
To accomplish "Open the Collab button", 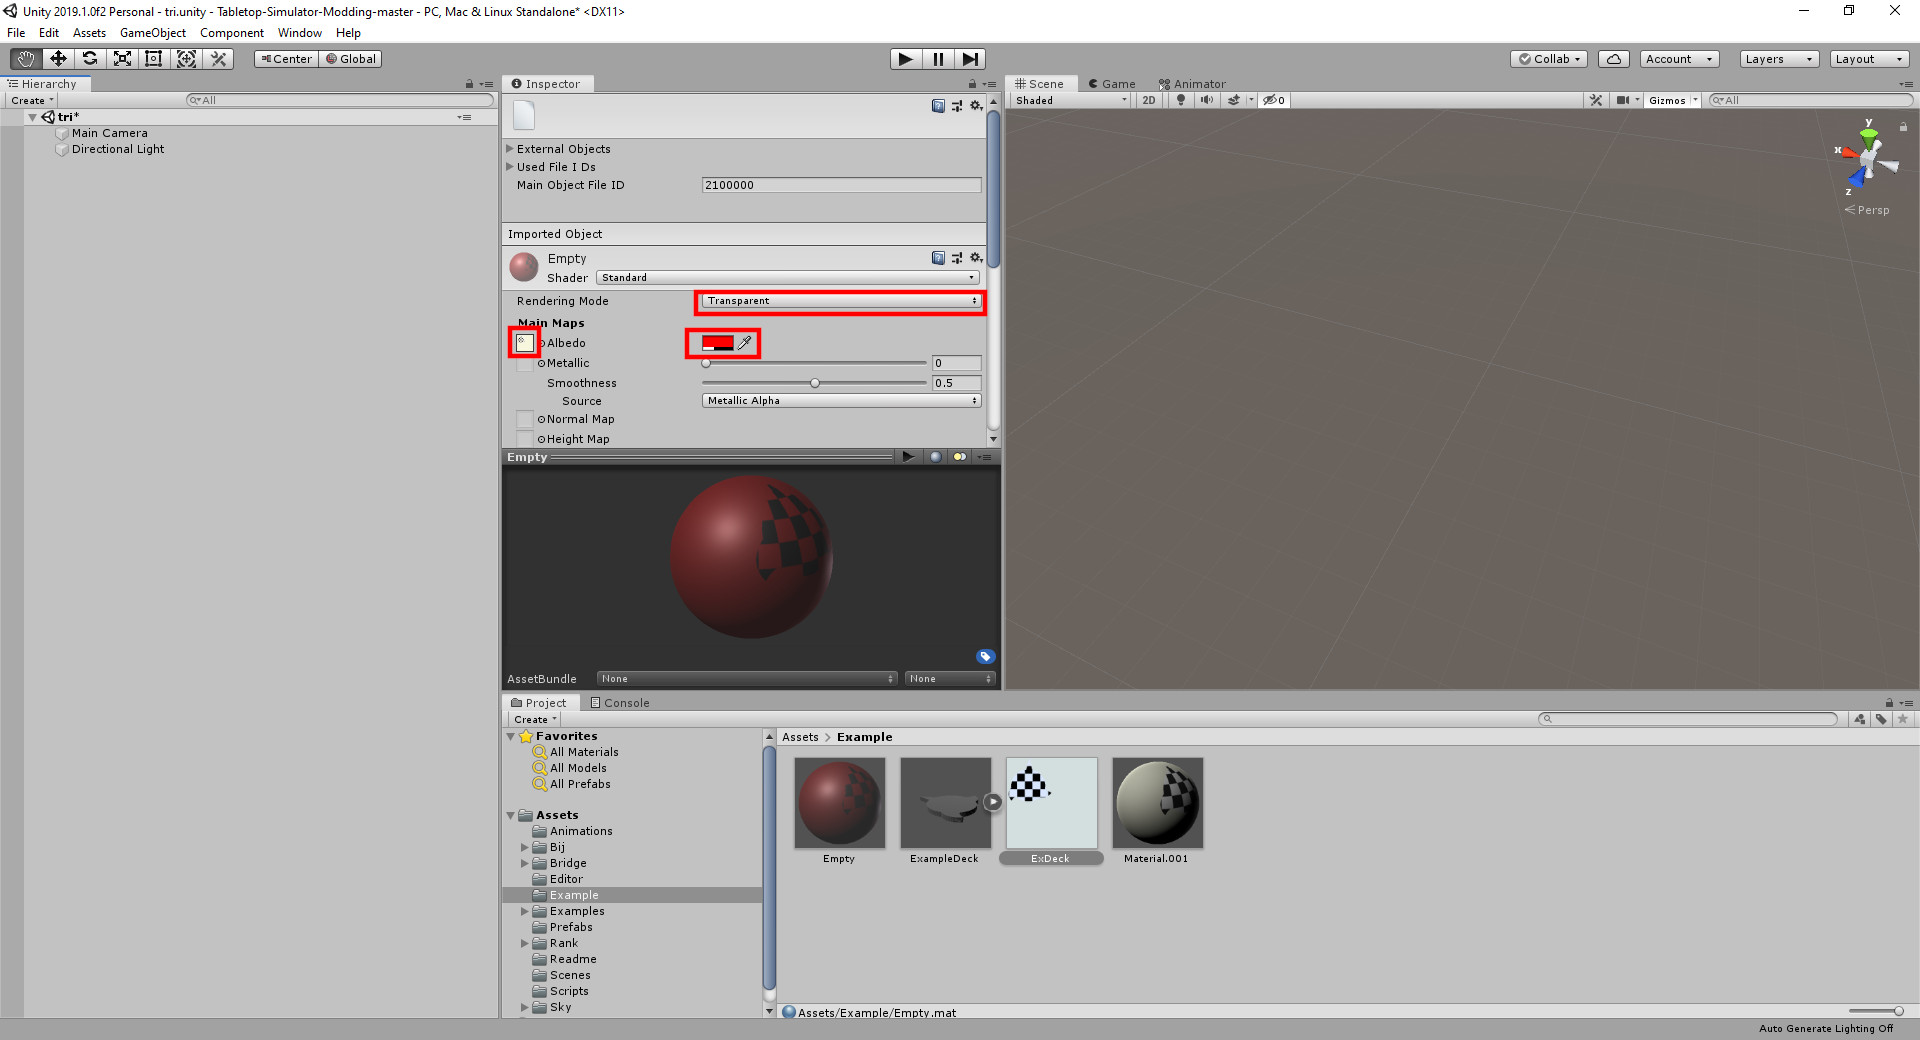I will tap(1550, 59).
